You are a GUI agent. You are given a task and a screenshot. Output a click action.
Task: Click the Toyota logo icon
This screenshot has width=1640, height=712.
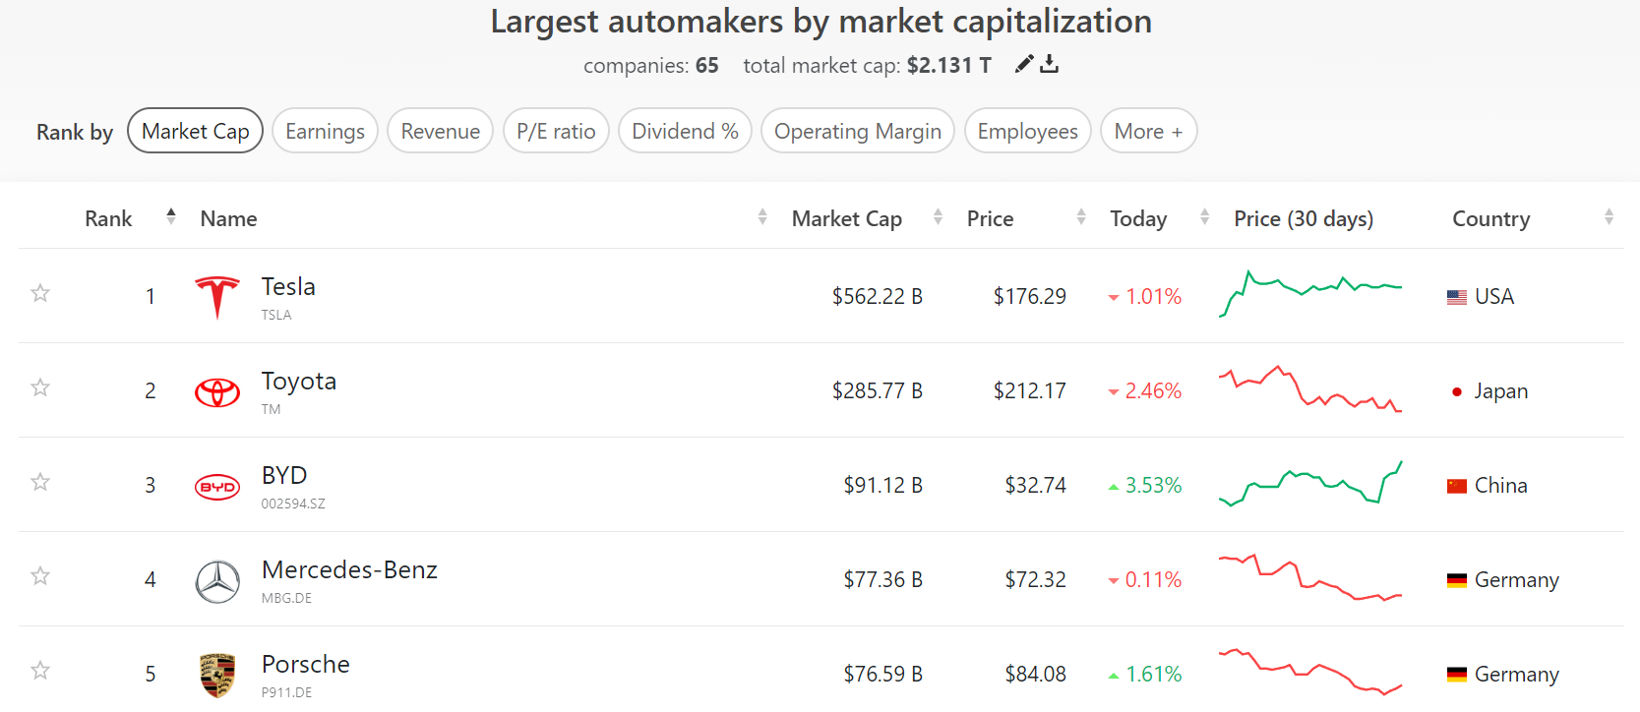tap(217, 392)
